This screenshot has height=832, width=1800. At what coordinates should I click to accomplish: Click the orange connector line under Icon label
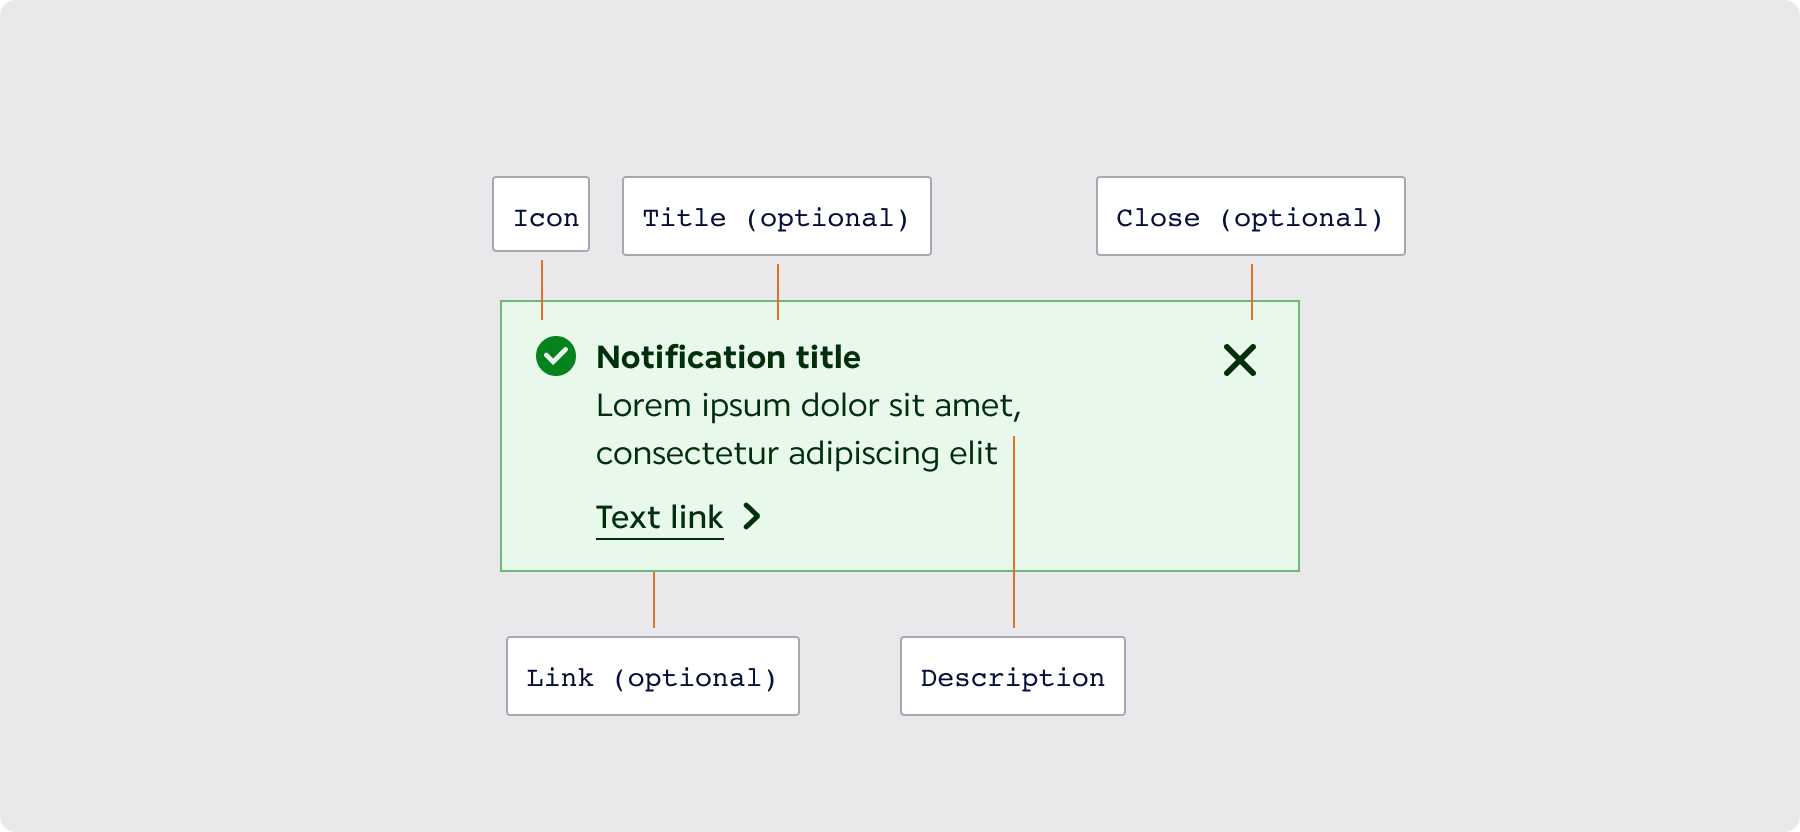pyautogui.click(x=542, y=290)
